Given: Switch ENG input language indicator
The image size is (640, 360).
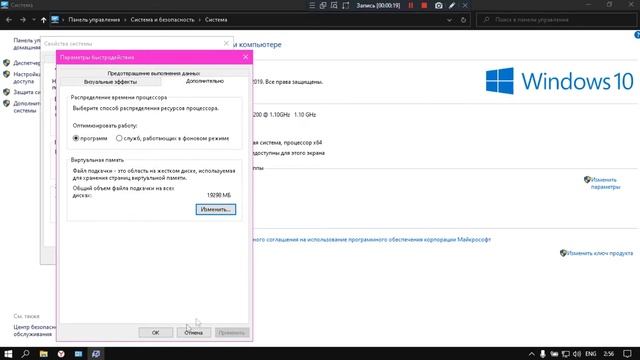Looking at the screenshot, I should [x=591, y=354].
